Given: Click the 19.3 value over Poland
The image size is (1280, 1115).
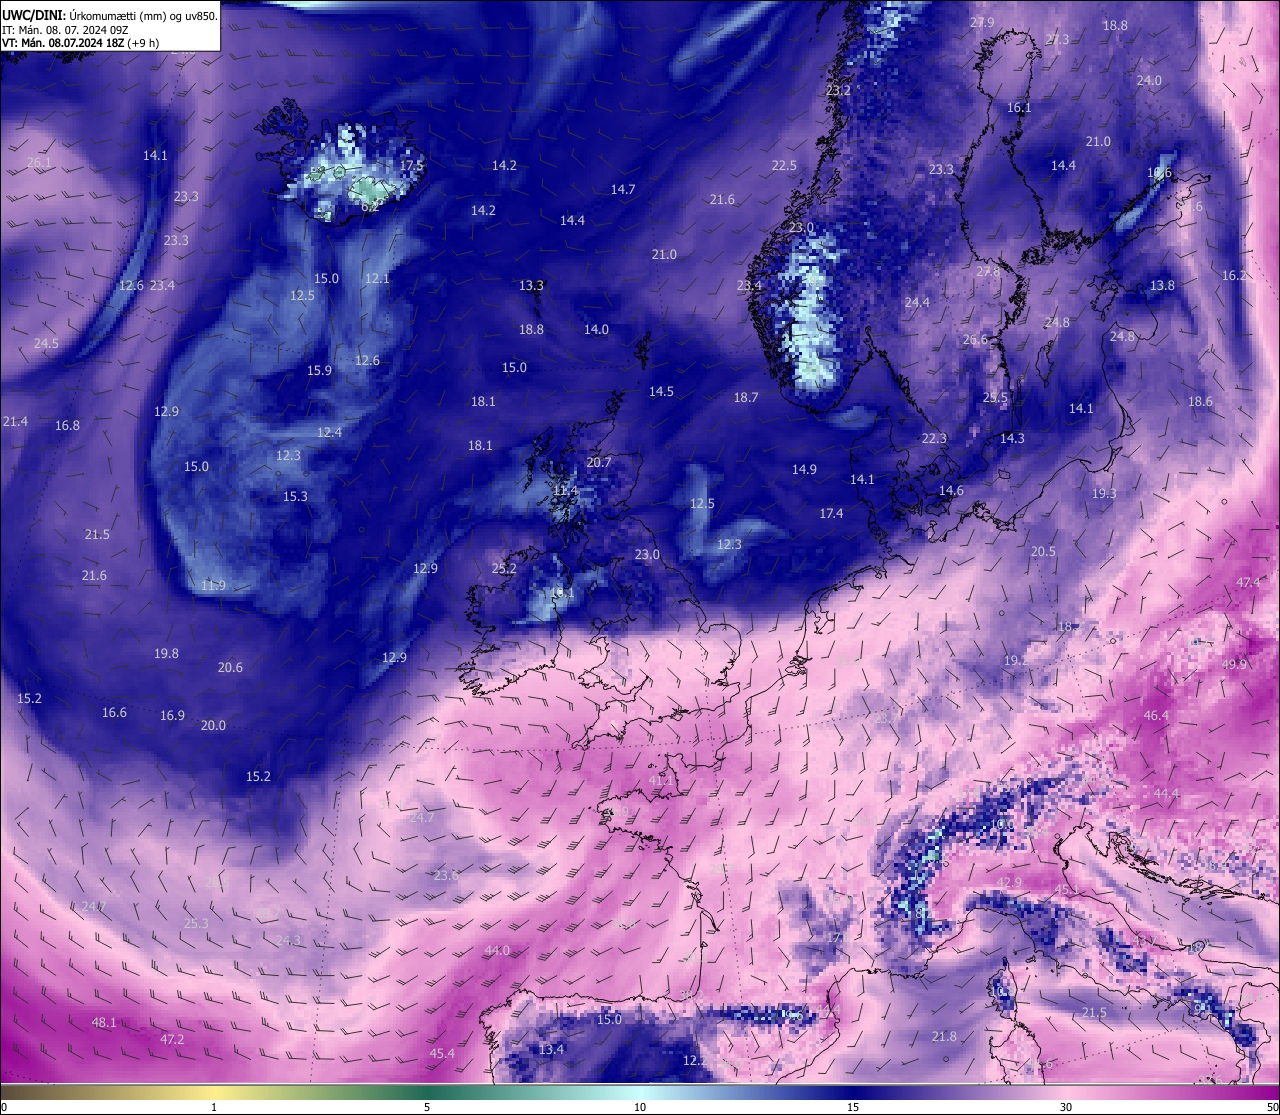Looking at the screenshot, I should 1104,493.
